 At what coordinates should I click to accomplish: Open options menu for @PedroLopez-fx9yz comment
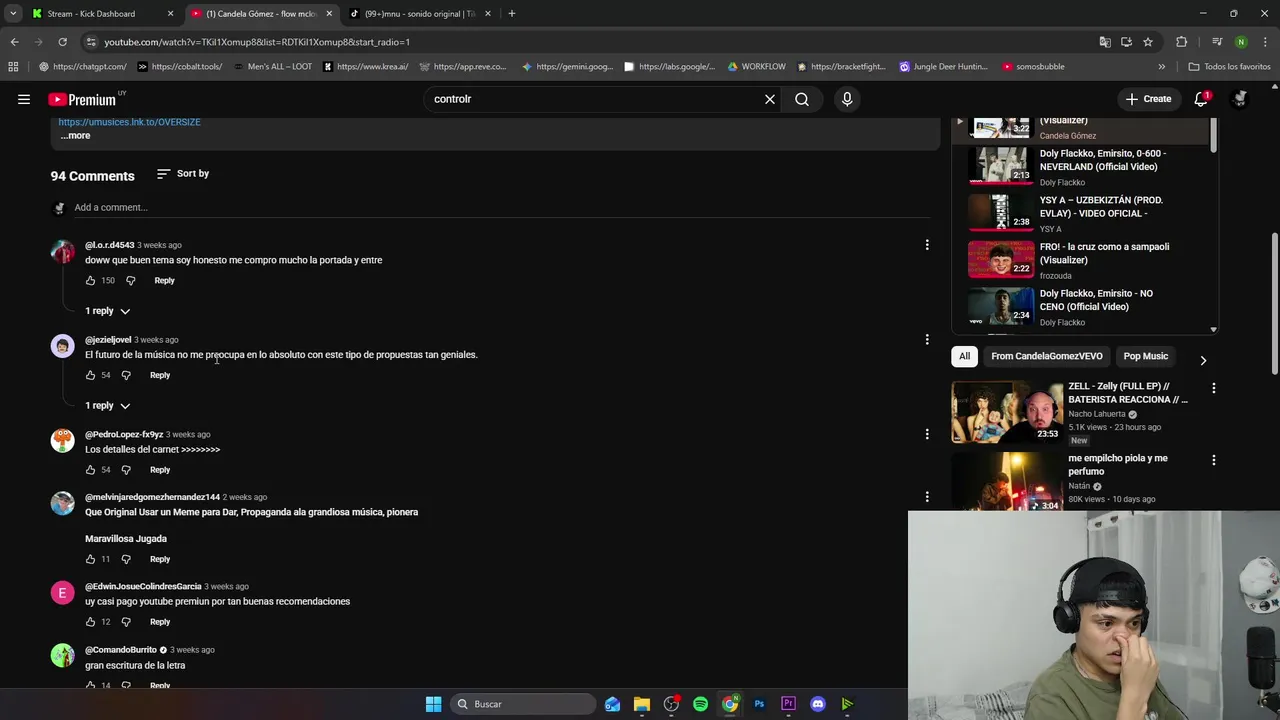tap(927, 434)
